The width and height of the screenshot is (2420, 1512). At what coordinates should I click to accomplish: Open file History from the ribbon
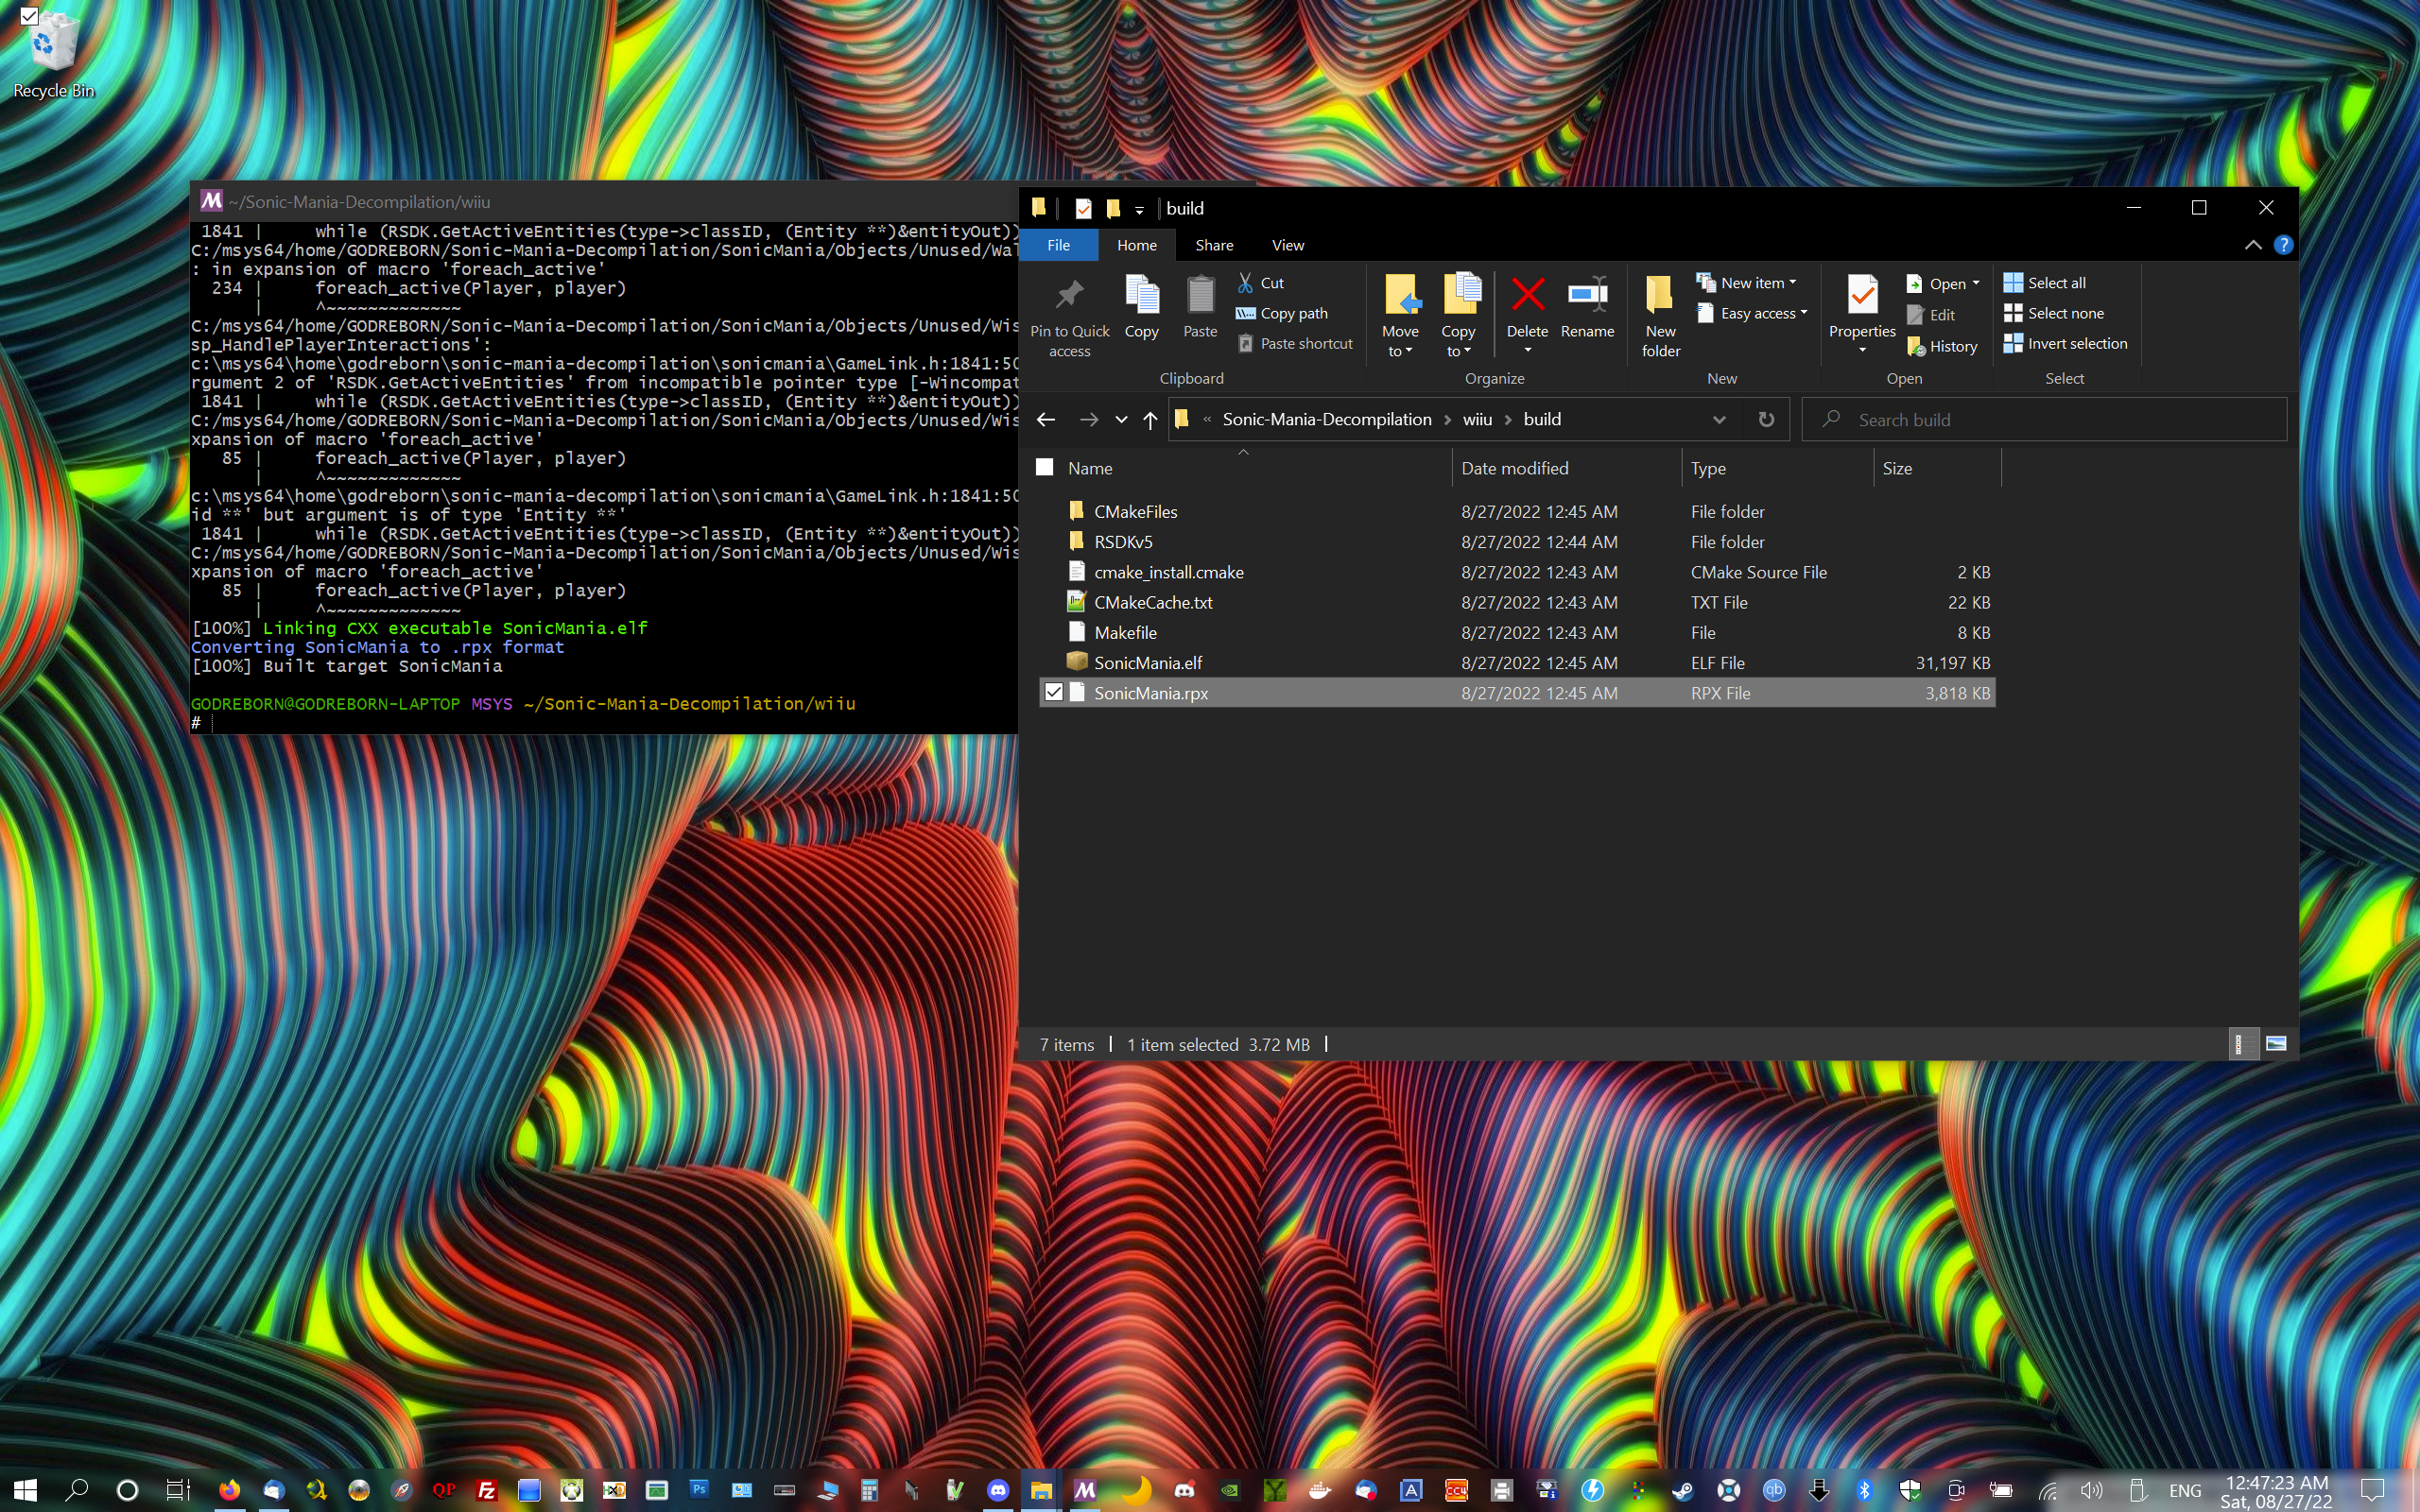(1942, 346)
